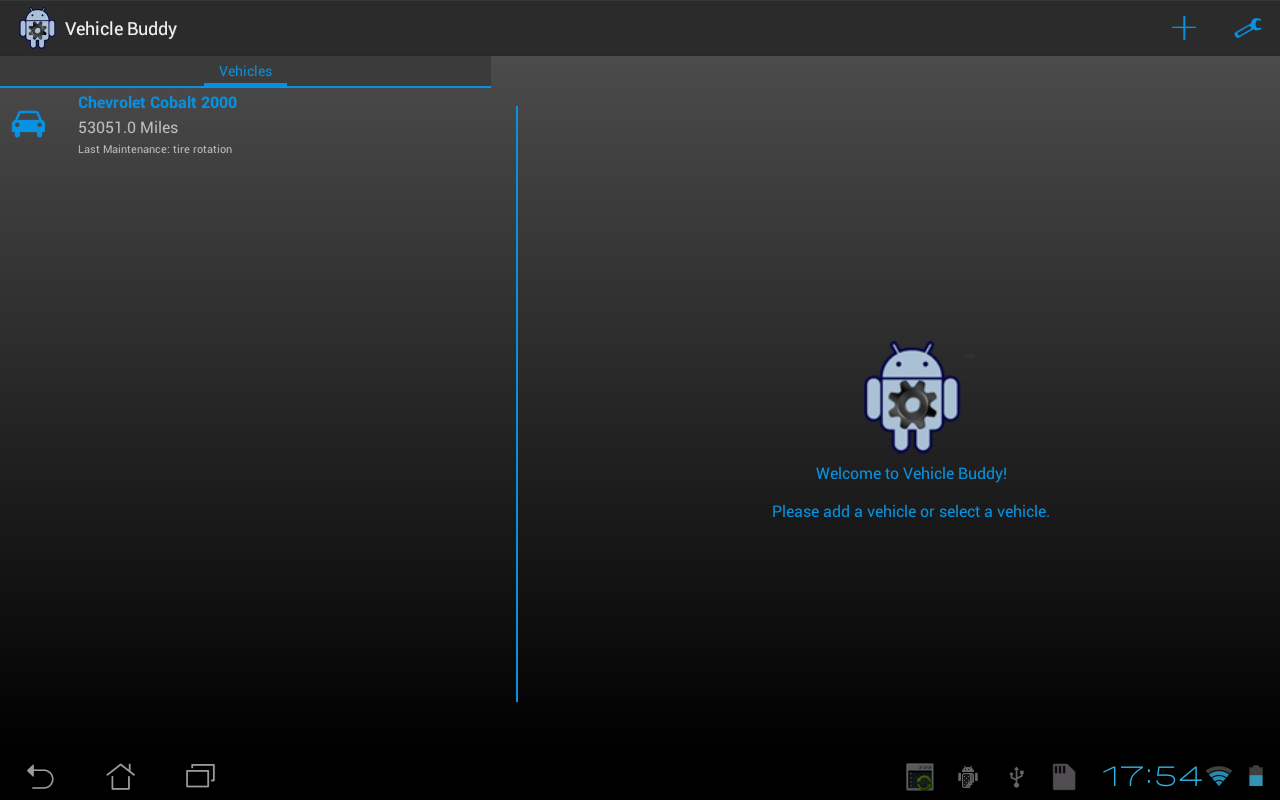Screen dimensions: 1280x800
Task: Open the Wi-Fi signal status icon
Action: point(1219,776)
